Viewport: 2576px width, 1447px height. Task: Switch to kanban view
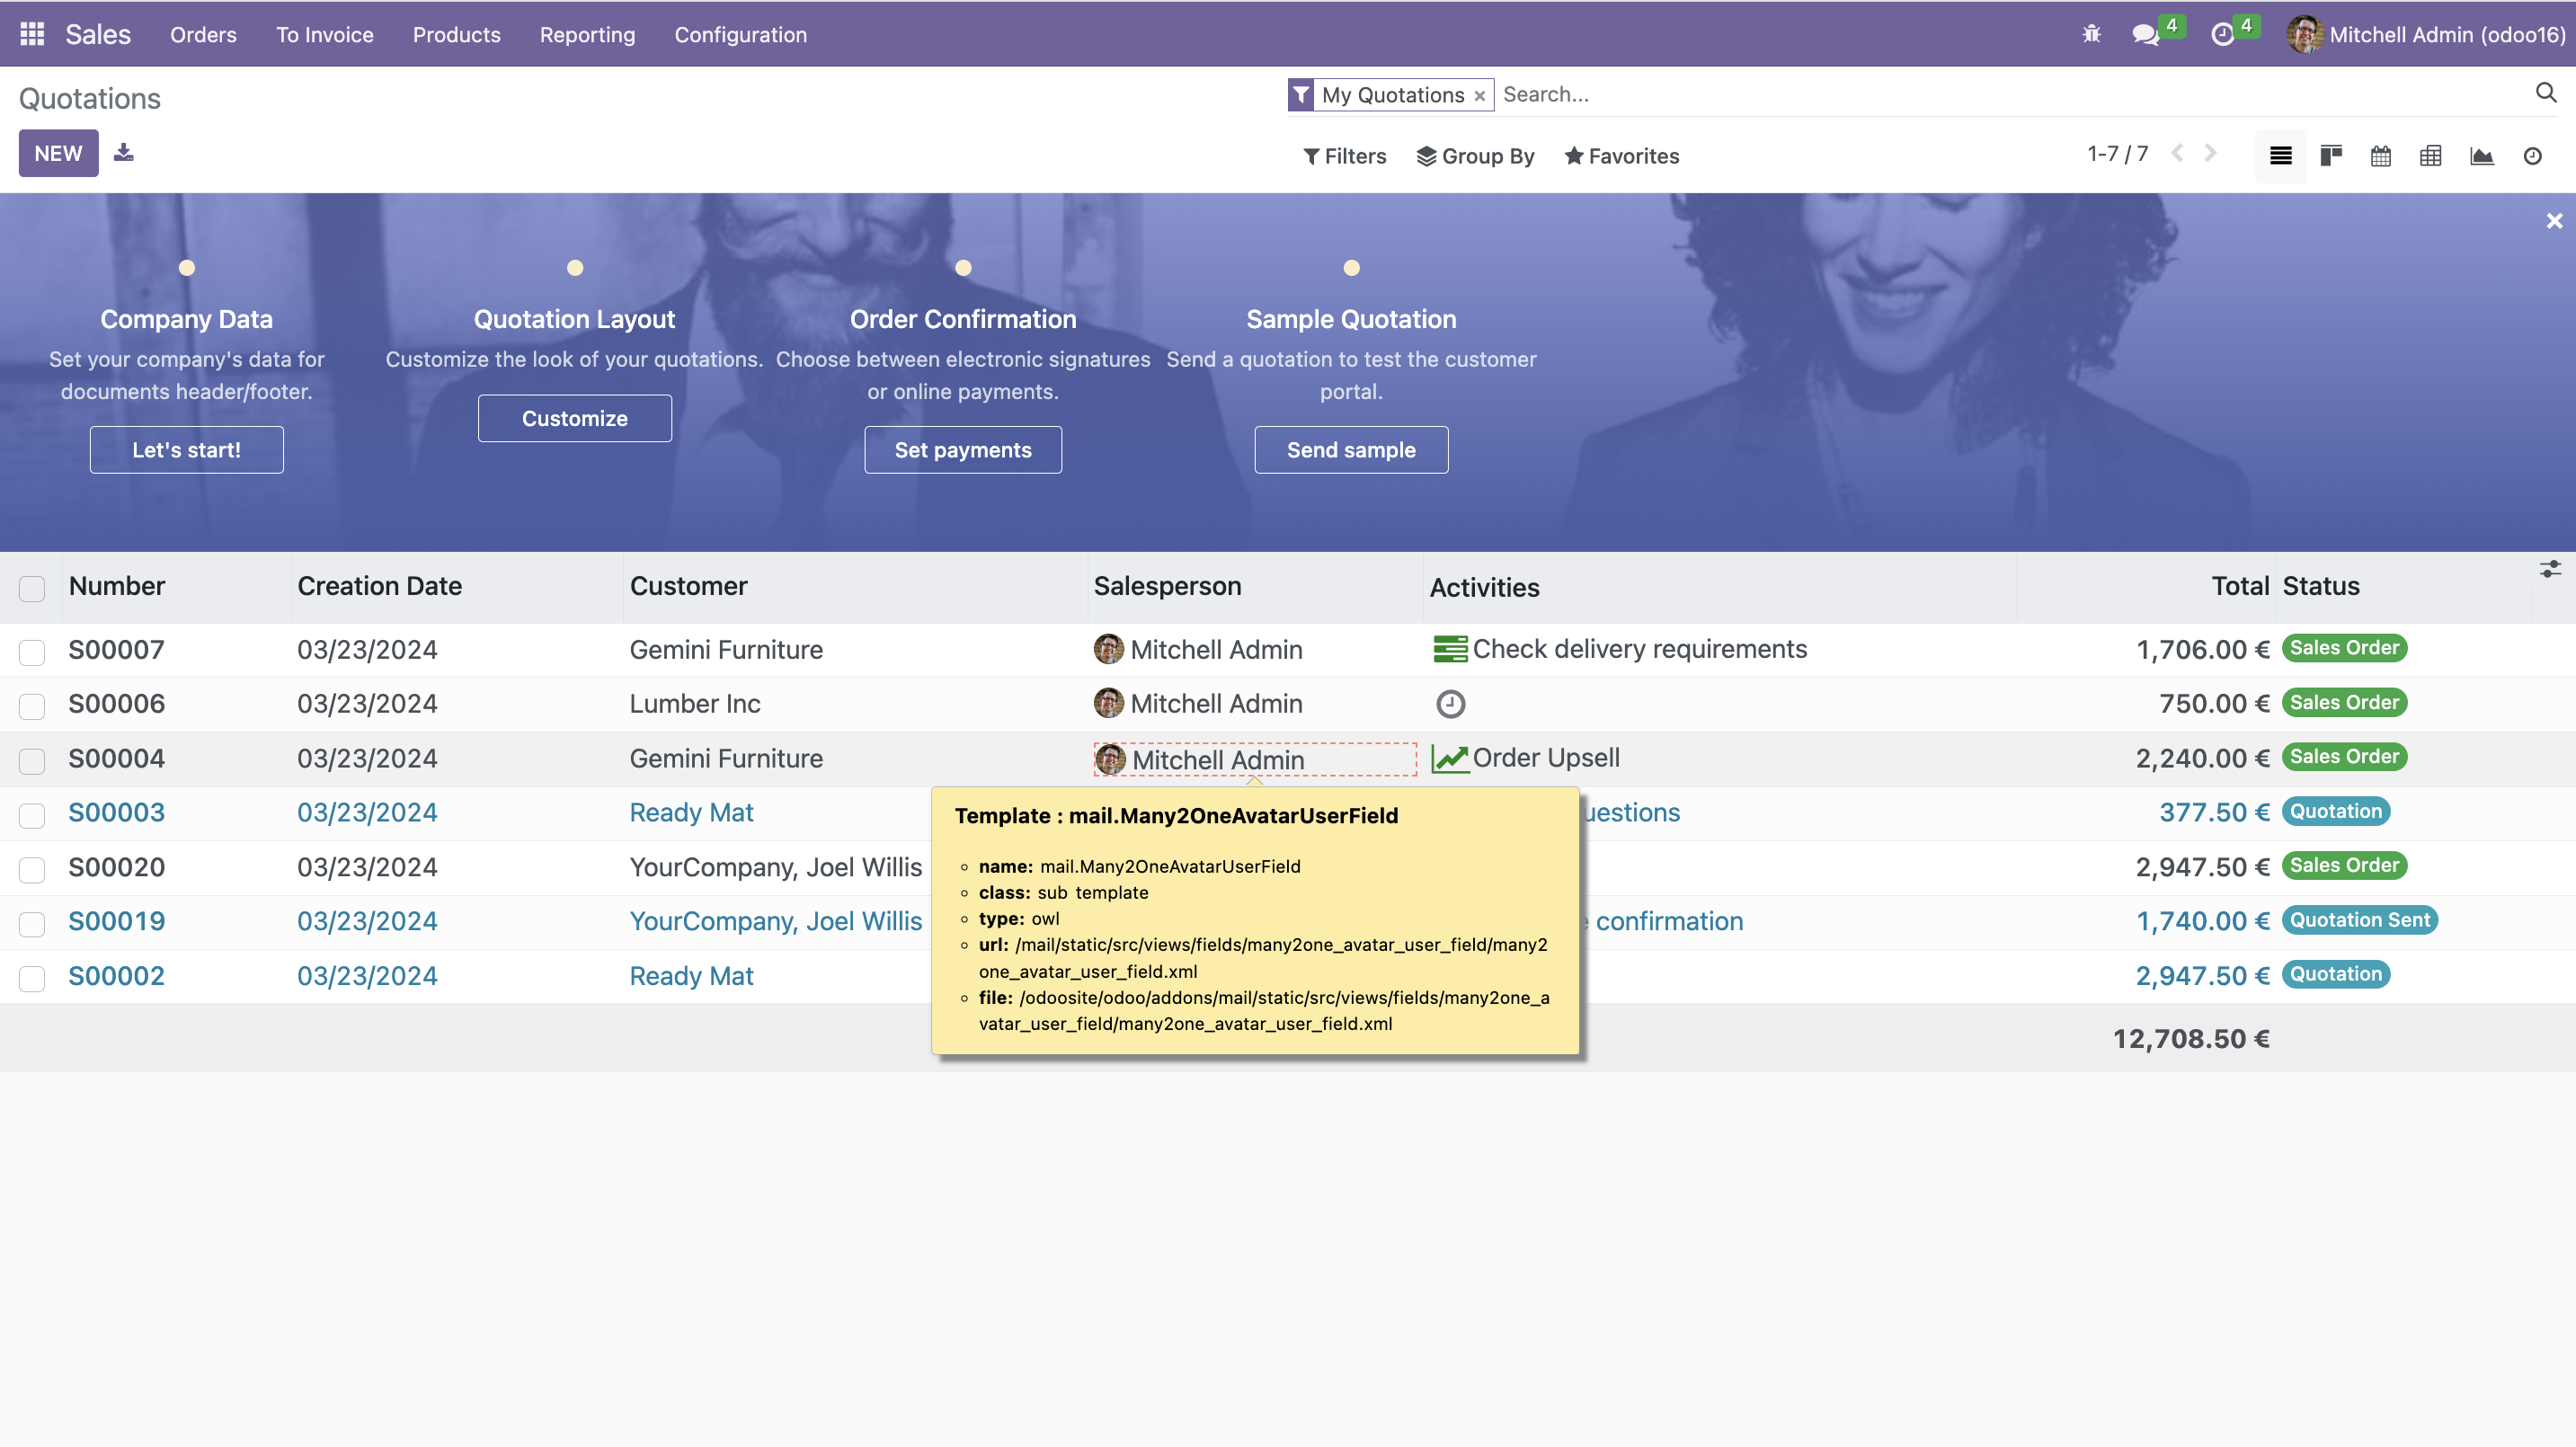coord(2331,155)
